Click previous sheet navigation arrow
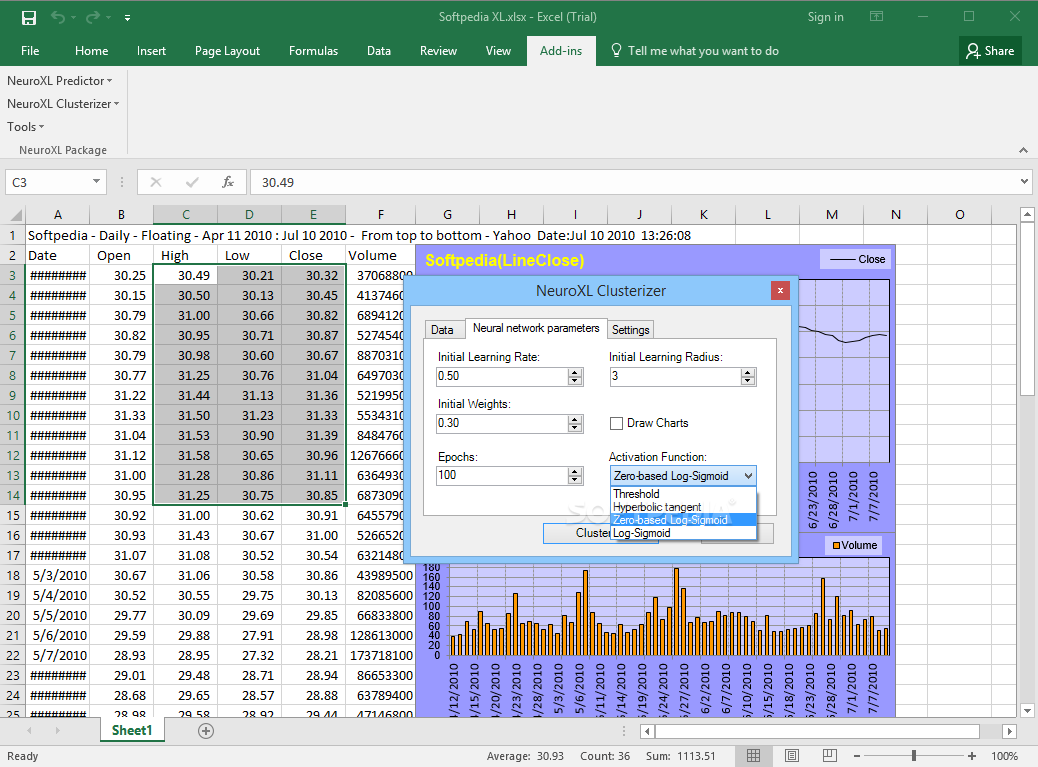 [29, 731]
